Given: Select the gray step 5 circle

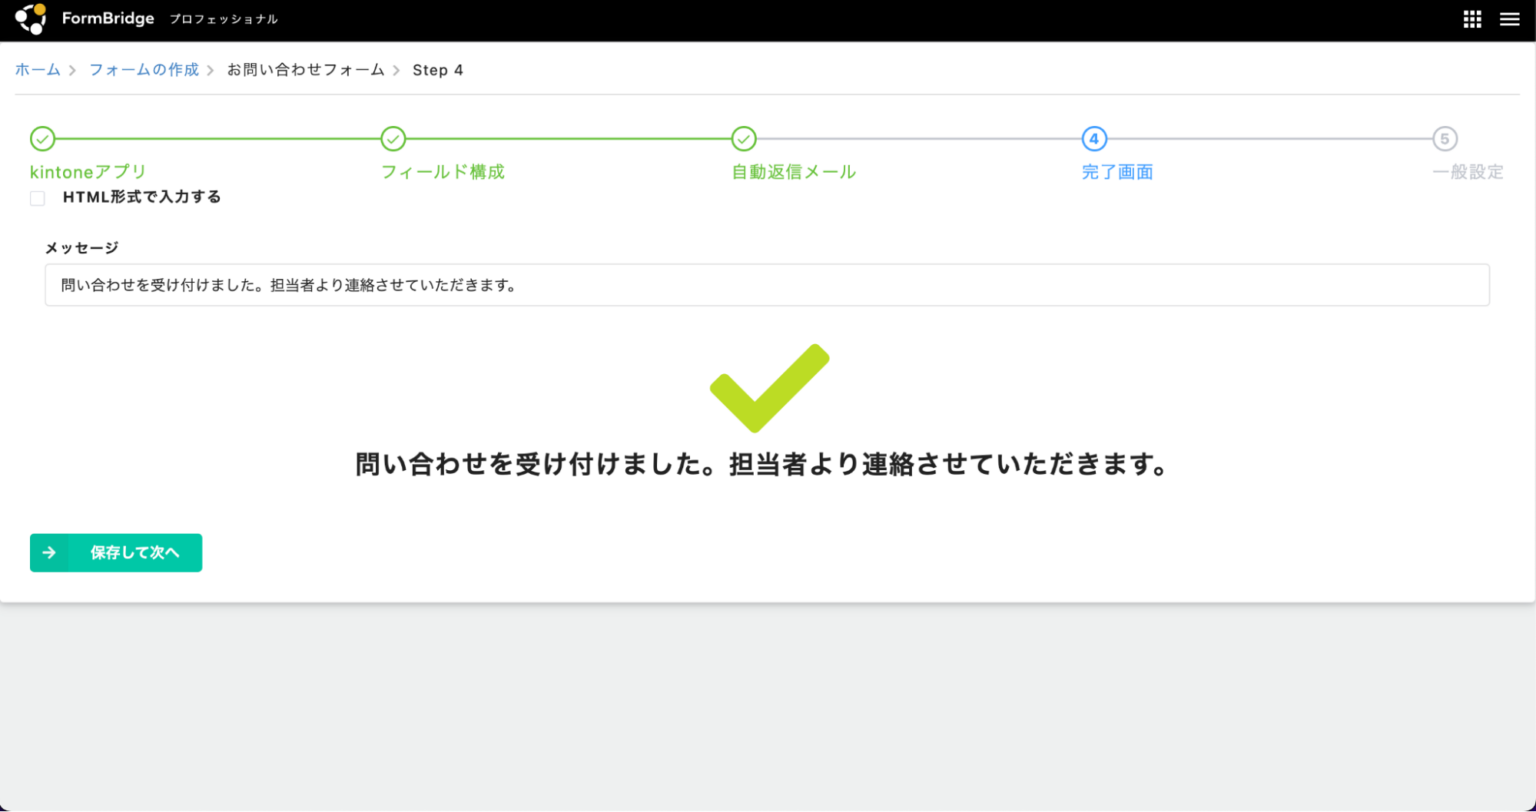Looking at the screenshot, I should (x=1444, y=139).
